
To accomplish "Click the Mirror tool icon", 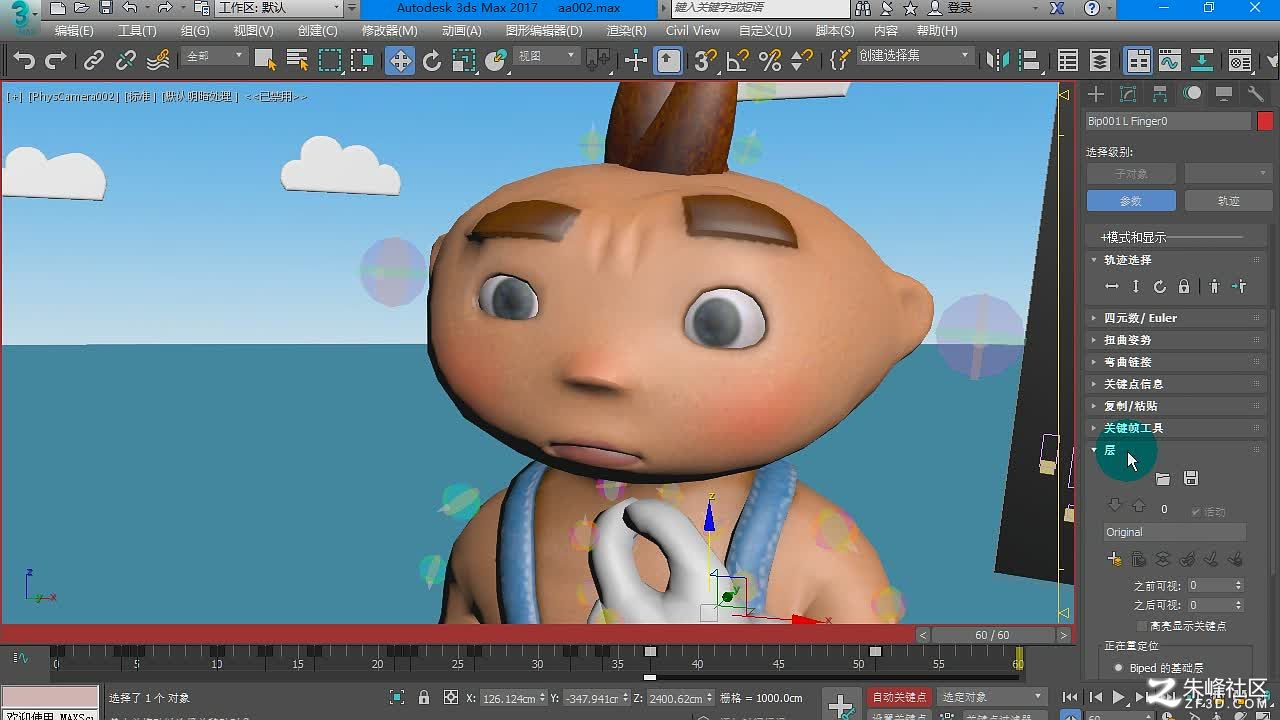I will [x=998, y=61].
